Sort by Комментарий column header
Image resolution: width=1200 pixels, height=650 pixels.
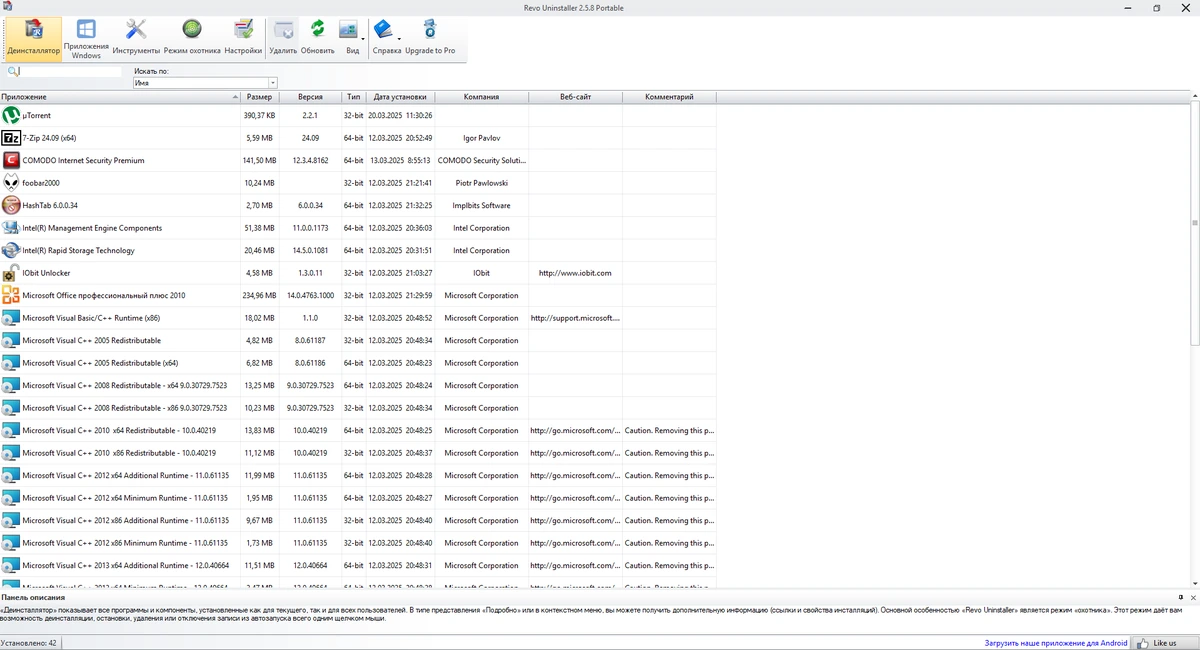(669, 97)
